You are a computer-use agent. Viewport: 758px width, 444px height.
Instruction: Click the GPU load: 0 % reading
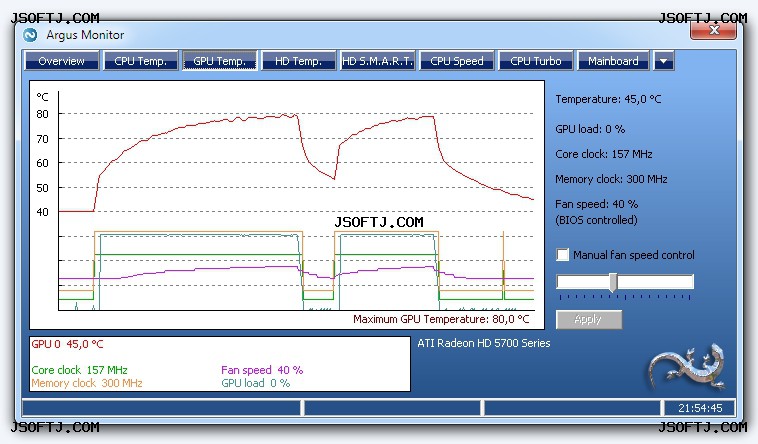tap(590, 129)
